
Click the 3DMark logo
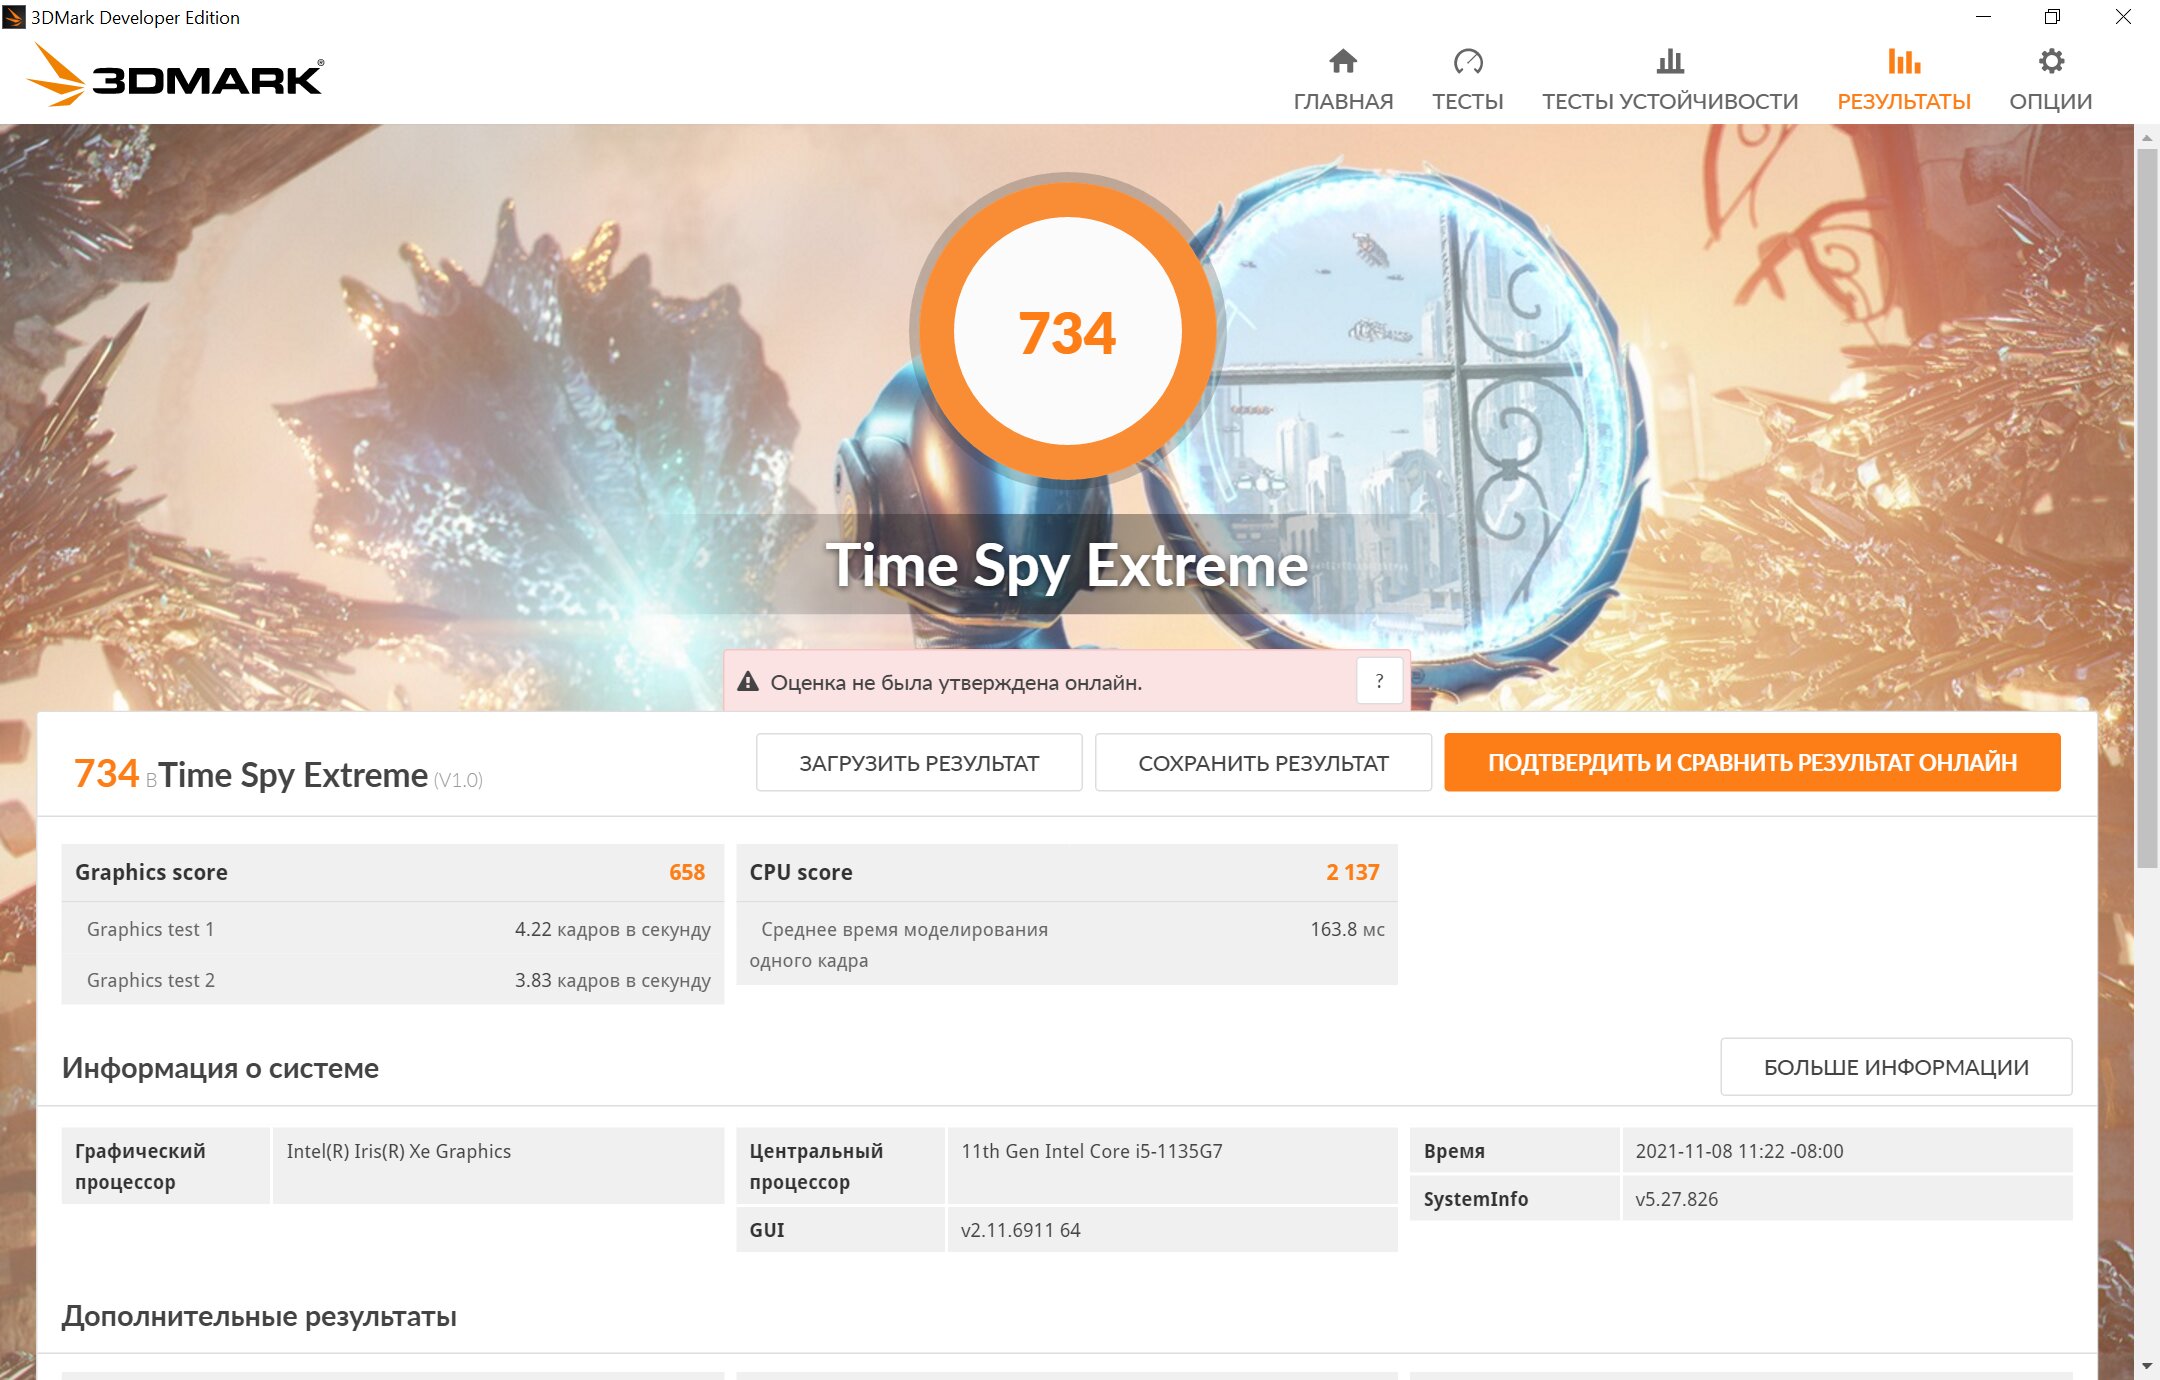pos(176,76)
